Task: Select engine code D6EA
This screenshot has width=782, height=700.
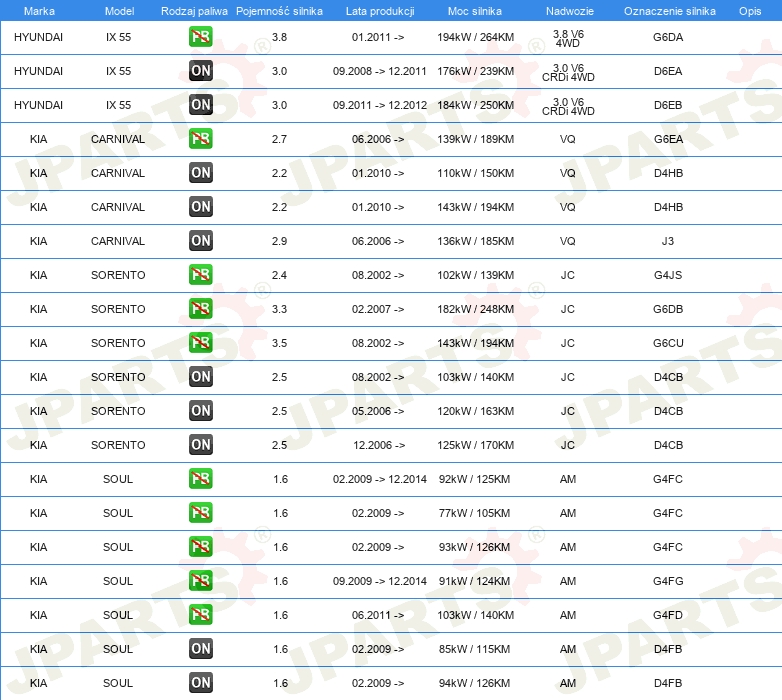Action: 668,71
